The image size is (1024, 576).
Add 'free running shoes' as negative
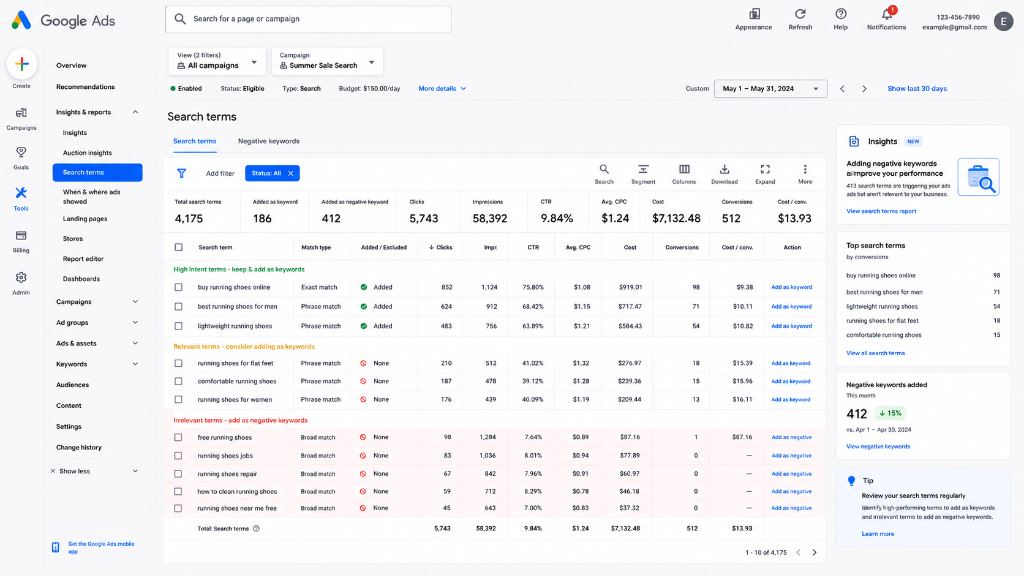tap(792, 438)
